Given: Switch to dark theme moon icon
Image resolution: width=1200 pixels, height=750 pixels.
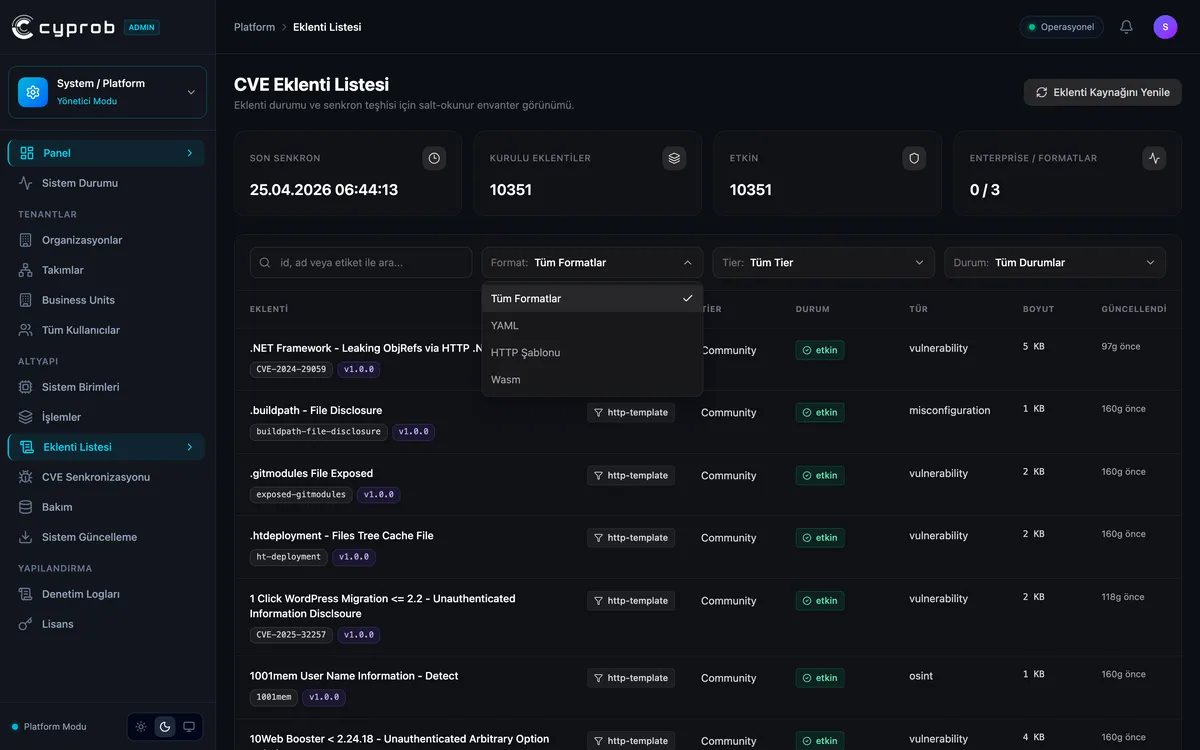Looking at the screenshot, I should coord(165,727).
